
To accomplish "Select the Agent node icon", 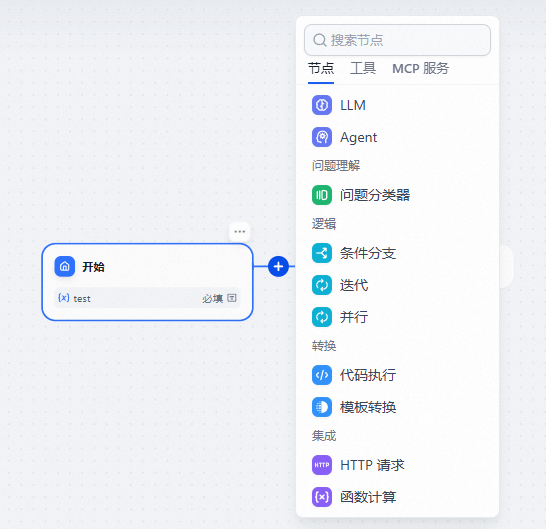I will pyautogui.click(x=322, y=137).
